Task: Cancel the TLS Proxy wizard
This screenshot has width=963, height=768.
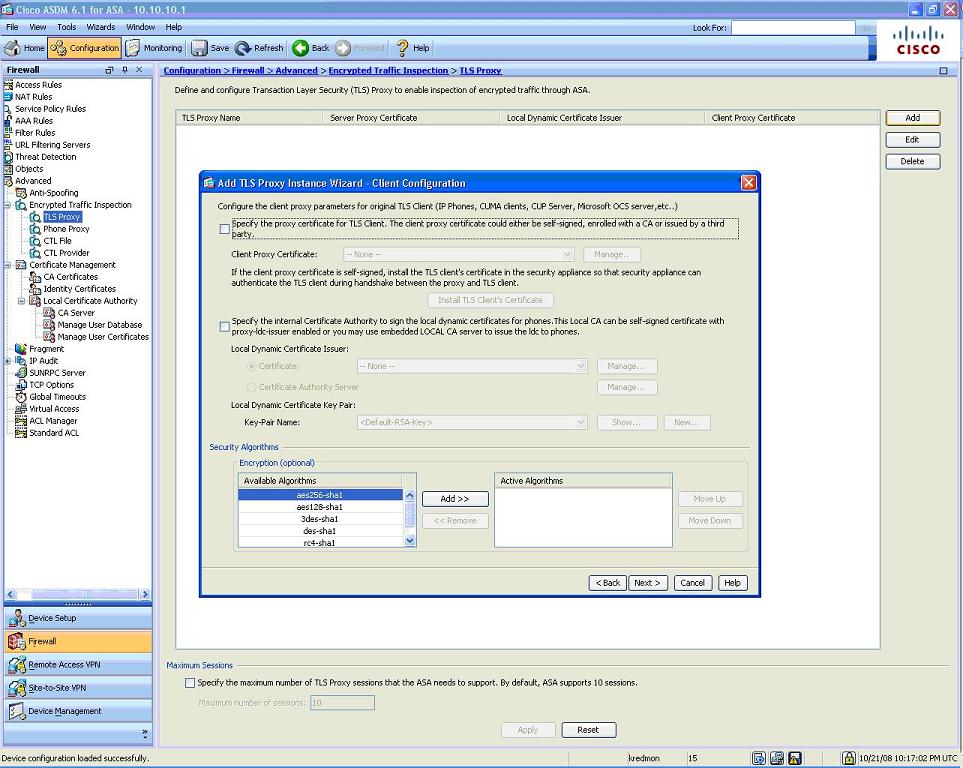Action: click(x=693, y=583)
